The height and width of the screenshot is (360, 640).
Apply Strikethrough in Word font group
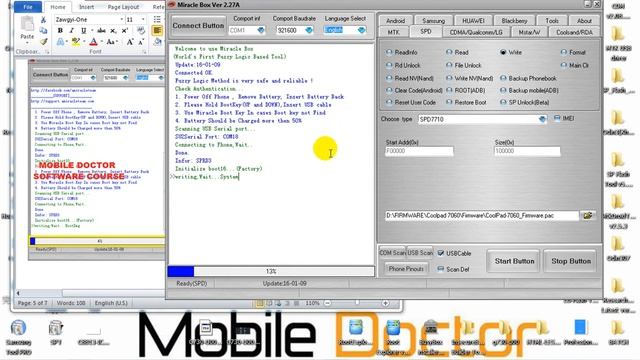click(102, 31)
